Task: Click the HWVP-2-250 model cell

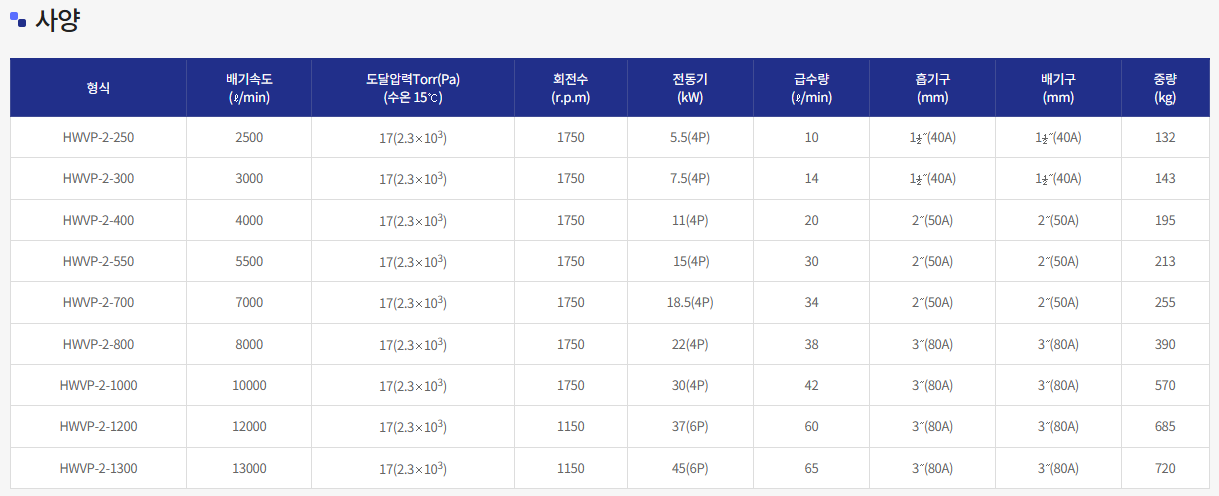Action: point(98,137)
